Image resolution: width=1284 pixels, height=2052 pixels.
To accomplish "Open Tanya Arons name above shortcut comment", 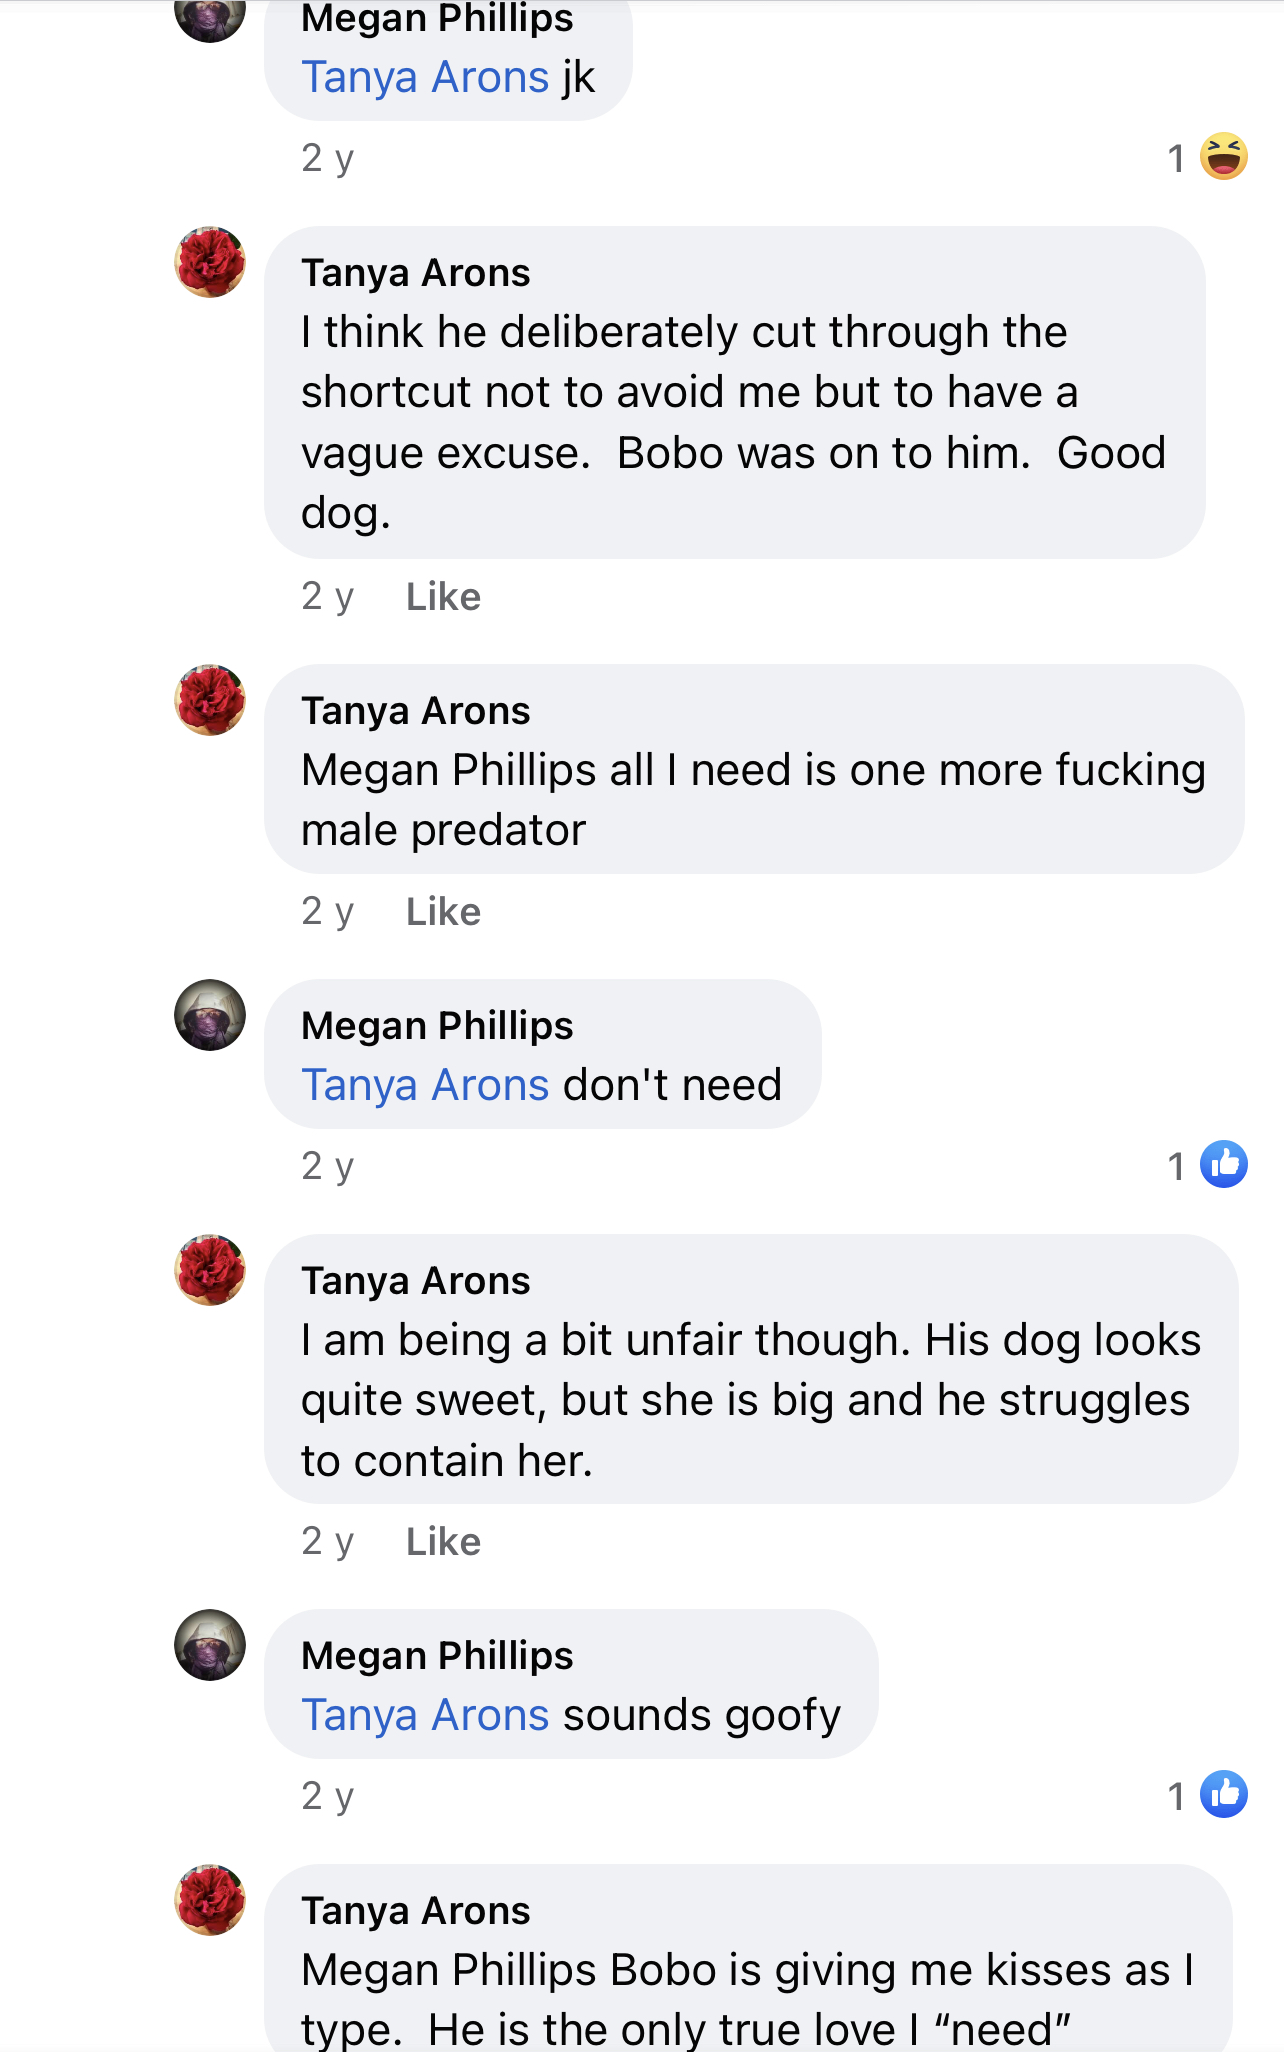I will [x=416, y=273].
